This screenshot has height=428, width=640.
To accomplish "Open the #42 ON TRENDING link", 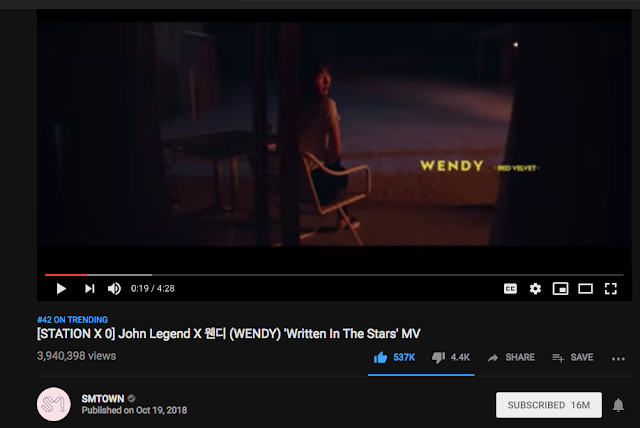I will pos(72,320).
